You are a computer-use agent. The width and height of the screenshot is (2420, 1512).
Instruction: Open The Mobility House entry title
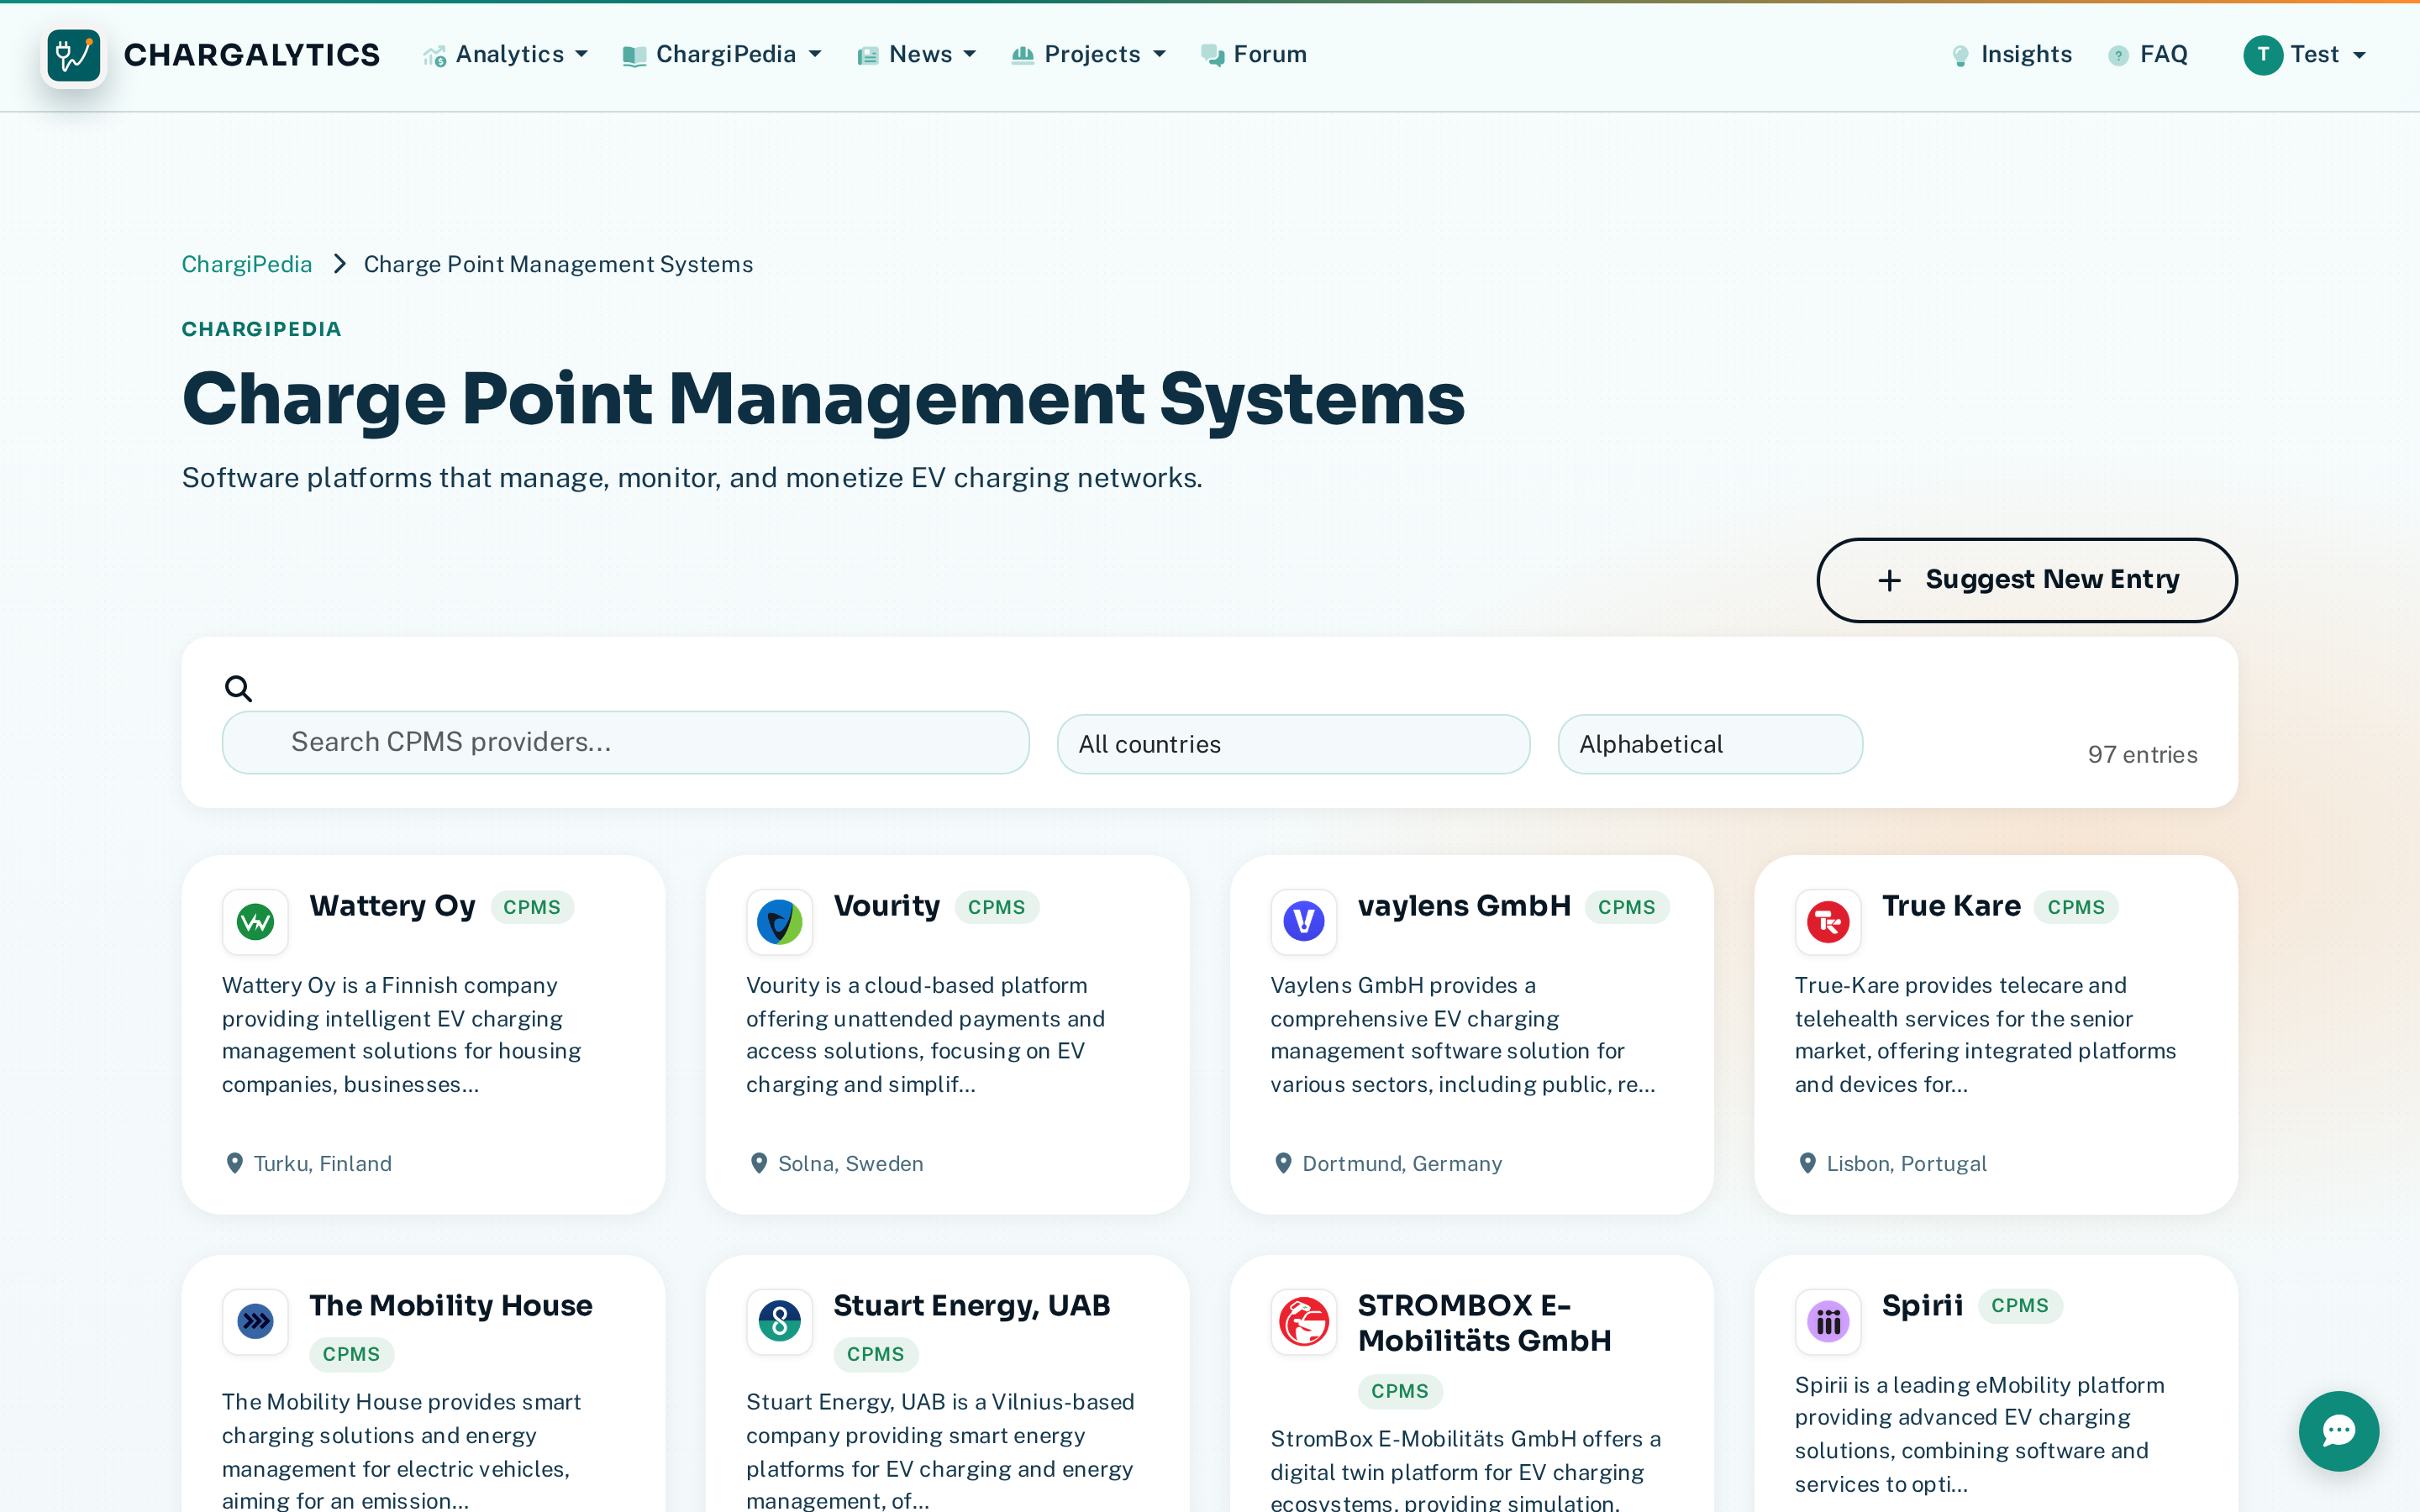point(450,1306)
